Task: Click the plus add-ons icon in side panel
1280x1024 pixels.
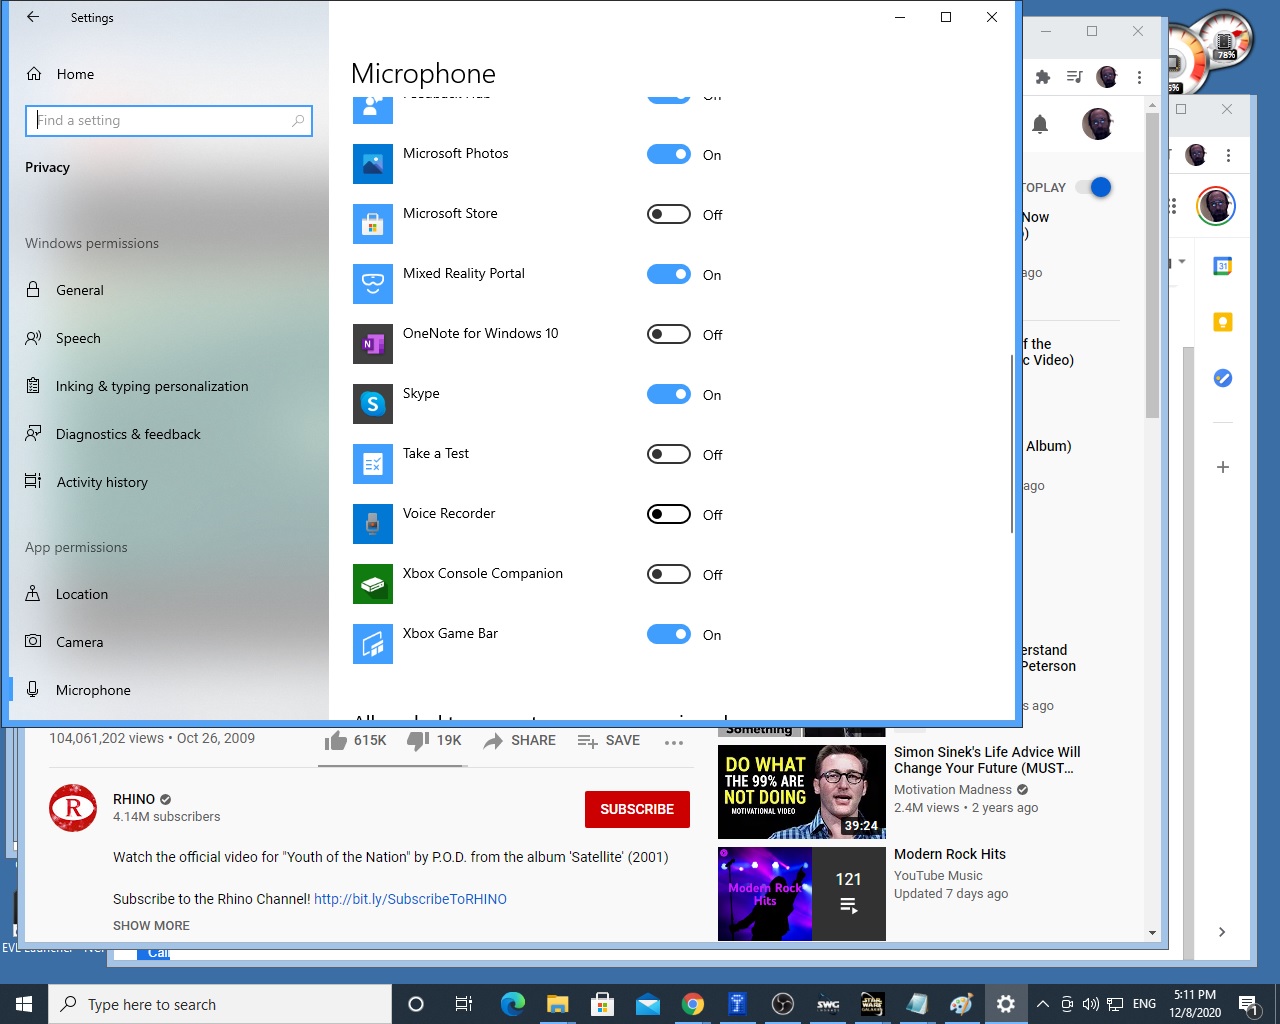Action: click(x=1222, y=467)
